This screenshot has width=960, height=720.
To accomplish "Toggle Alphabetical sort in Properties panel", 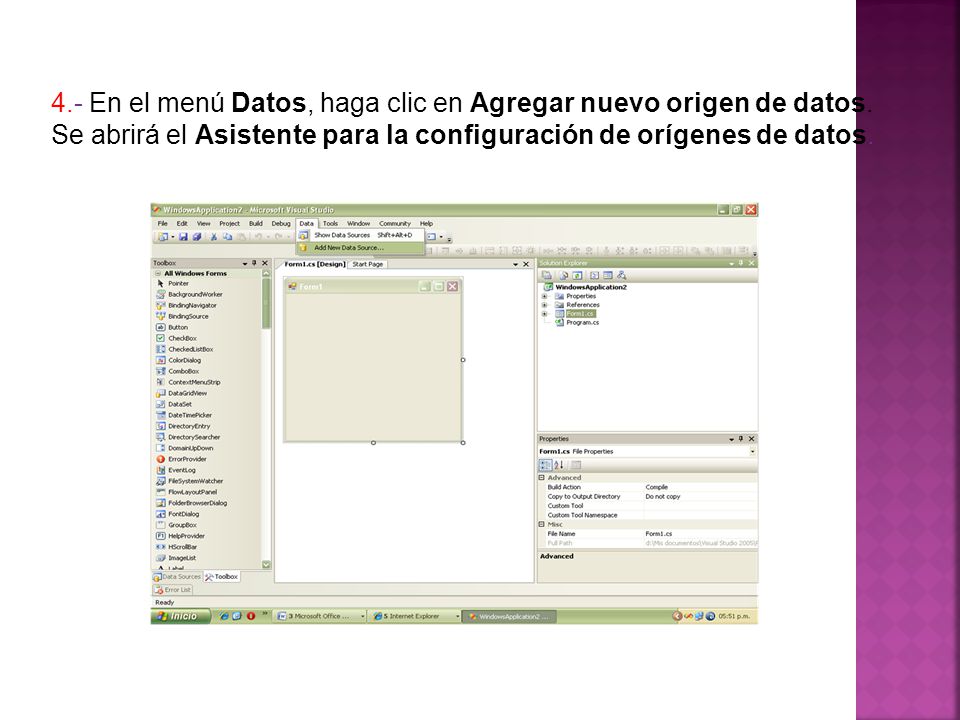I will (559, 465).
